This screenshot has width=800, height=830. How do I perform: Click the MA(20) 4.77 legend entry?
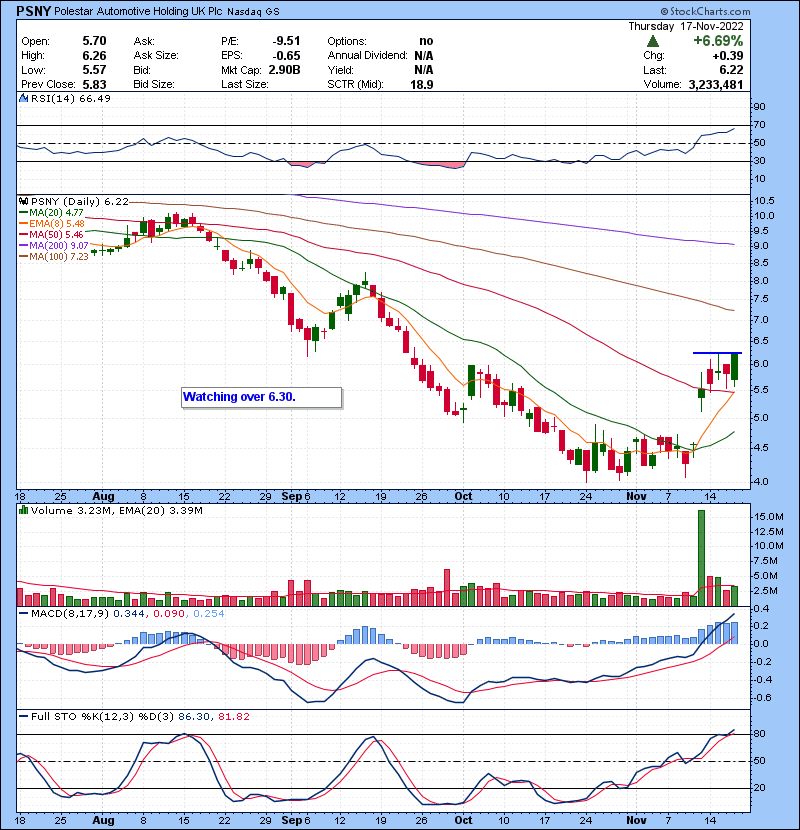[51, 213]
